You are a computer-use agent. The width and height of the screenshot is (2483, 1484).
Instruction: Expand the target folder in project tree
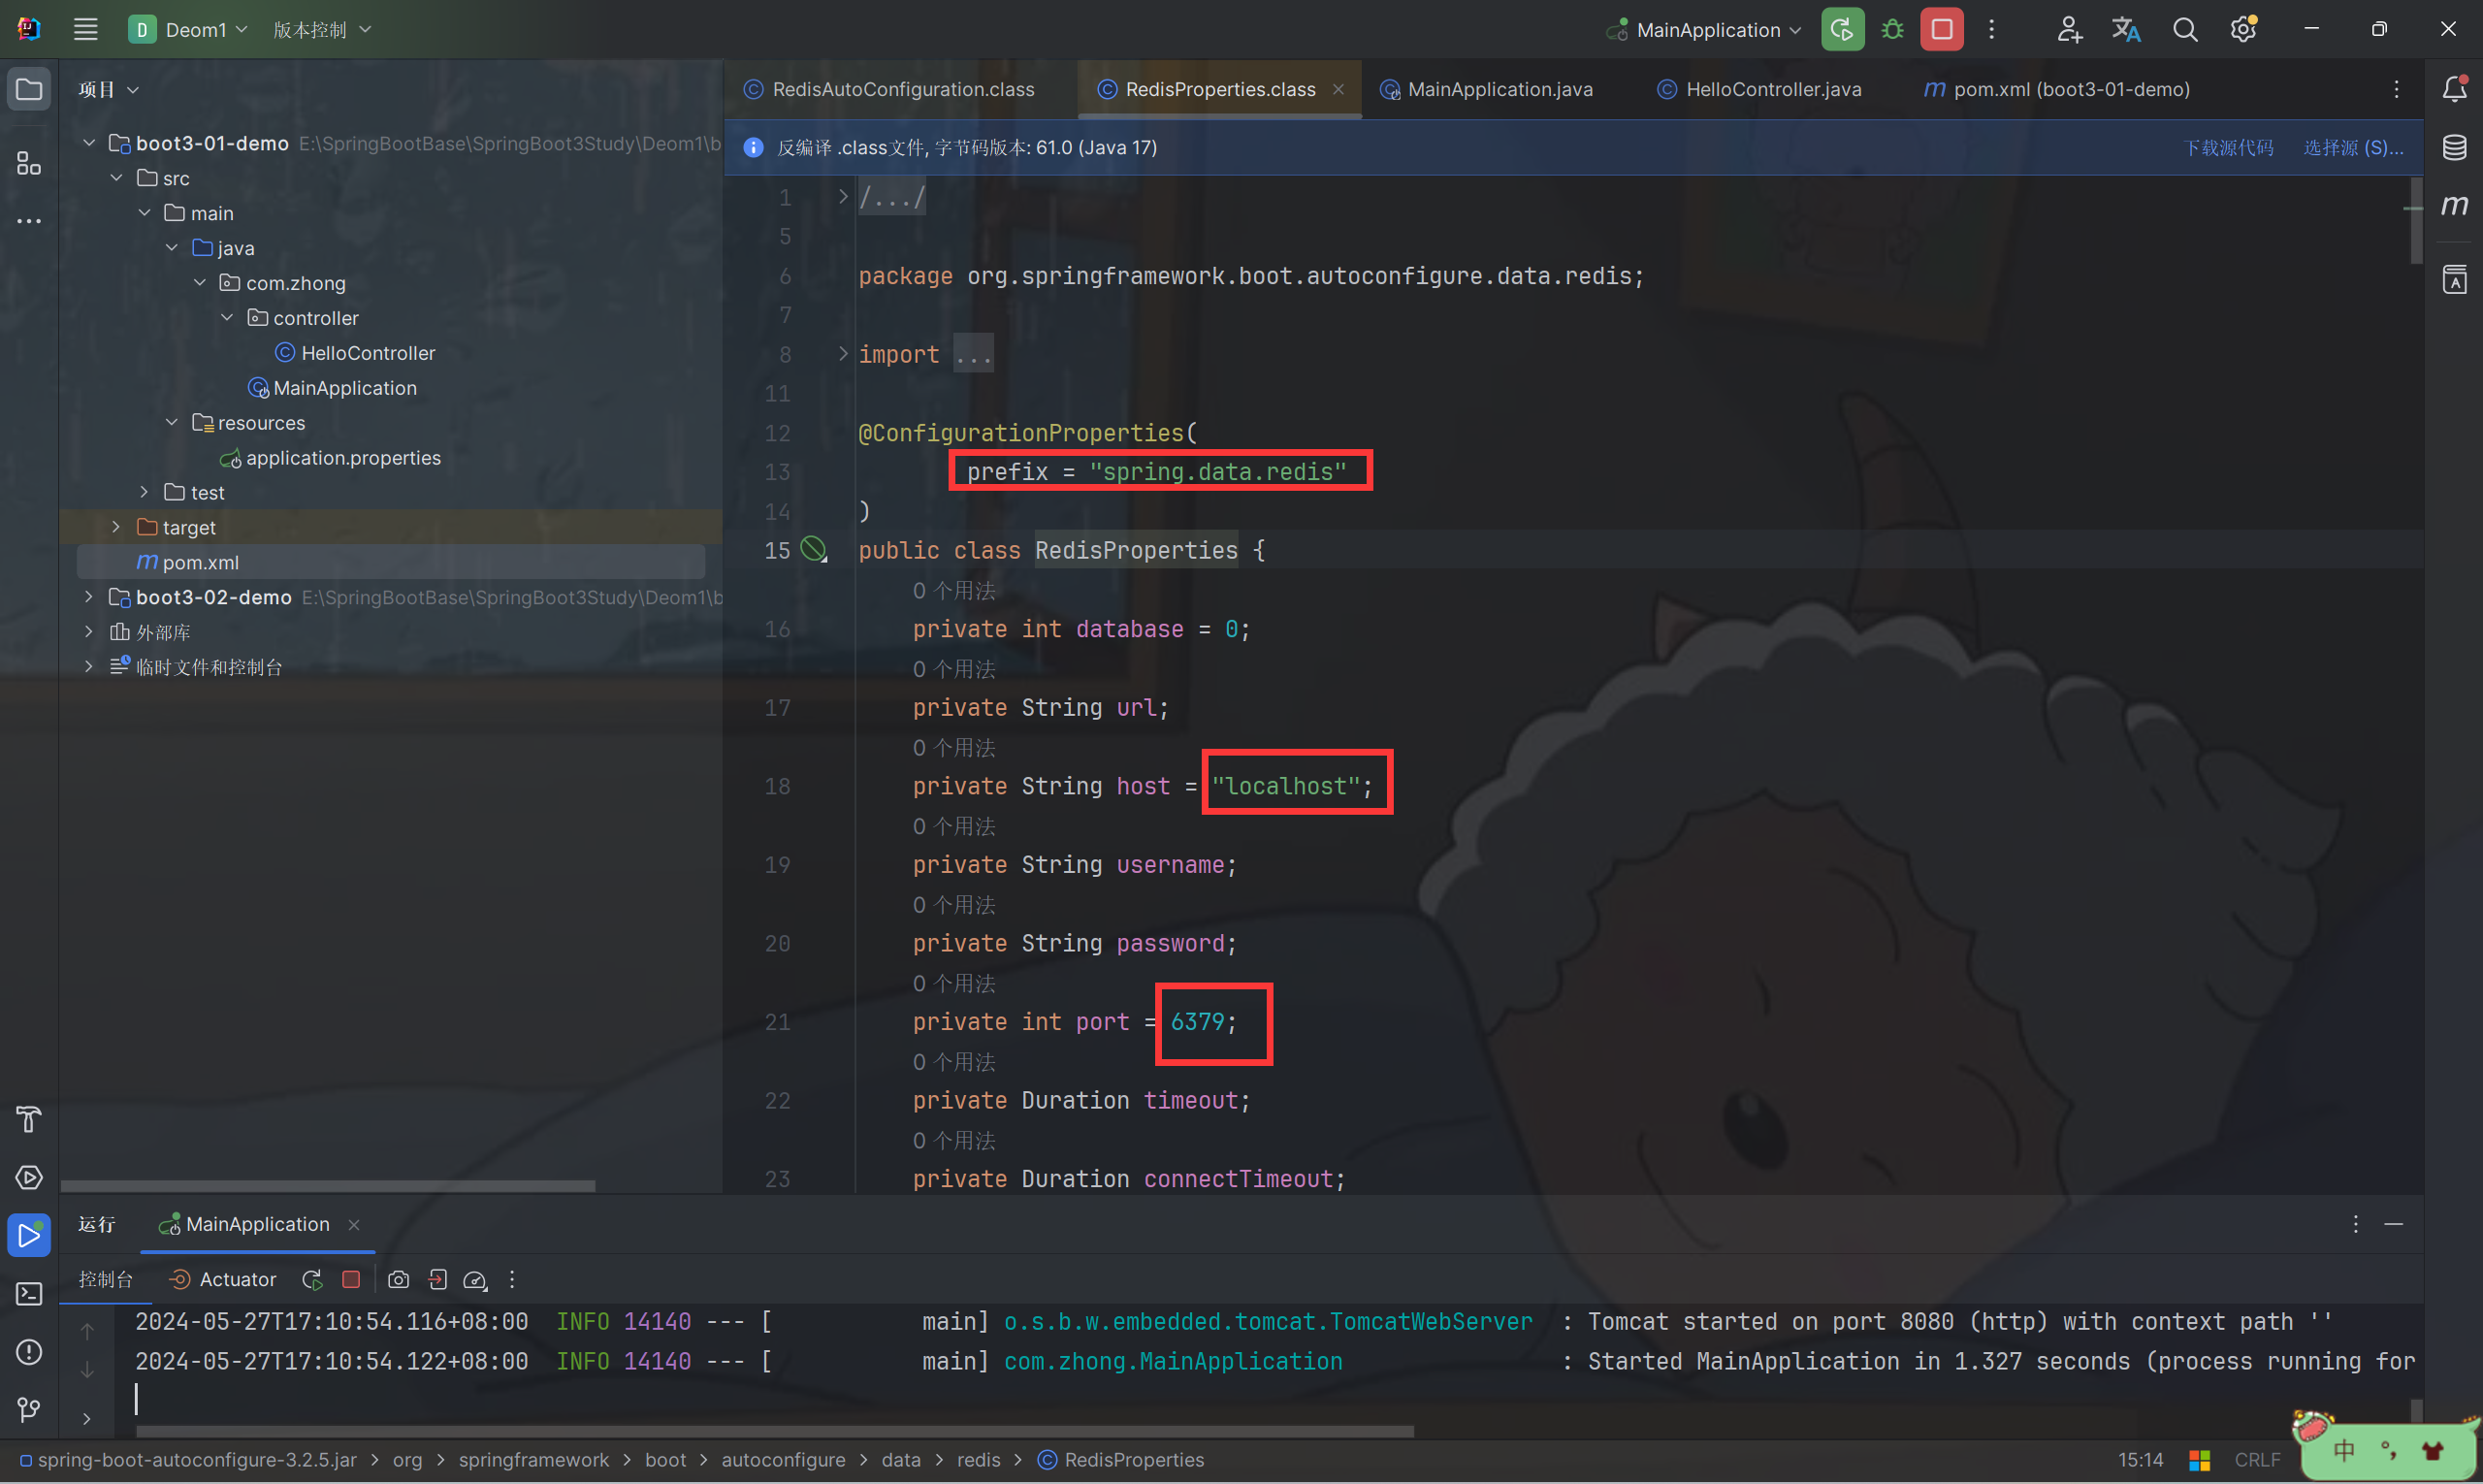pyautogui.click(x=116, y=527)
